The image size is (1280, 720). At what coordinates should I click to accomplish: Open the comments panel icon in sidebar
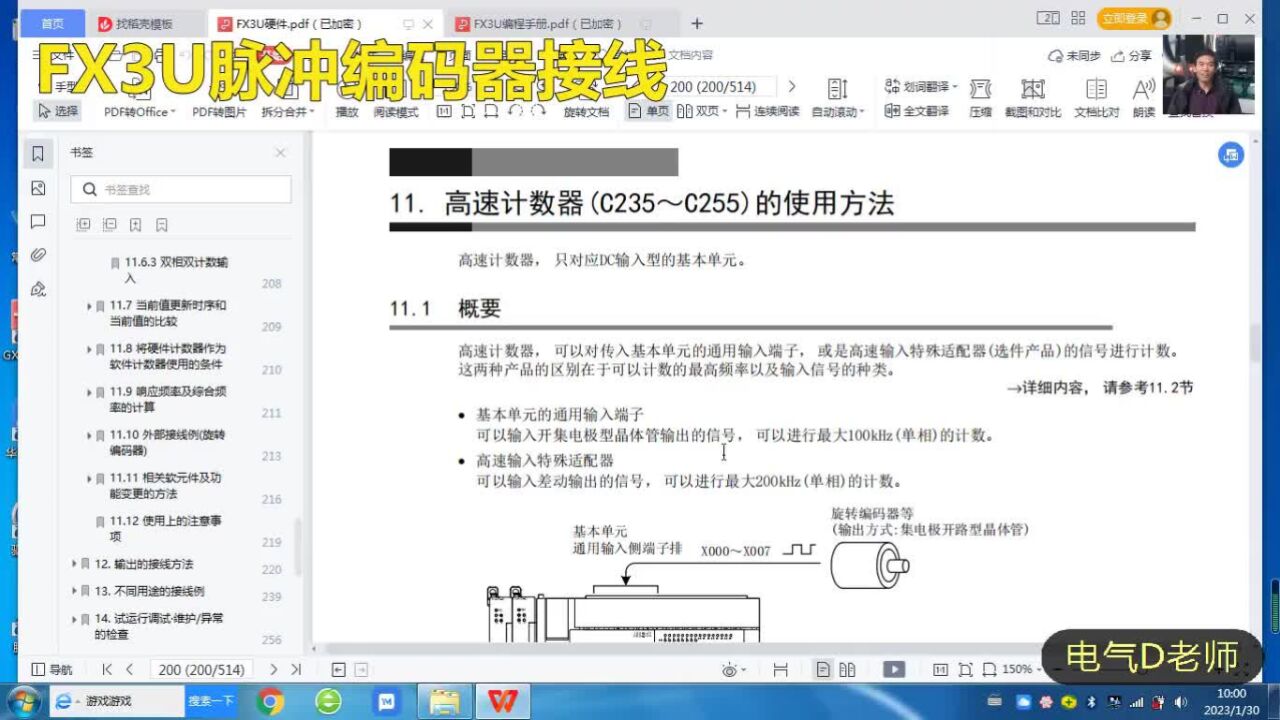(38, 221)
